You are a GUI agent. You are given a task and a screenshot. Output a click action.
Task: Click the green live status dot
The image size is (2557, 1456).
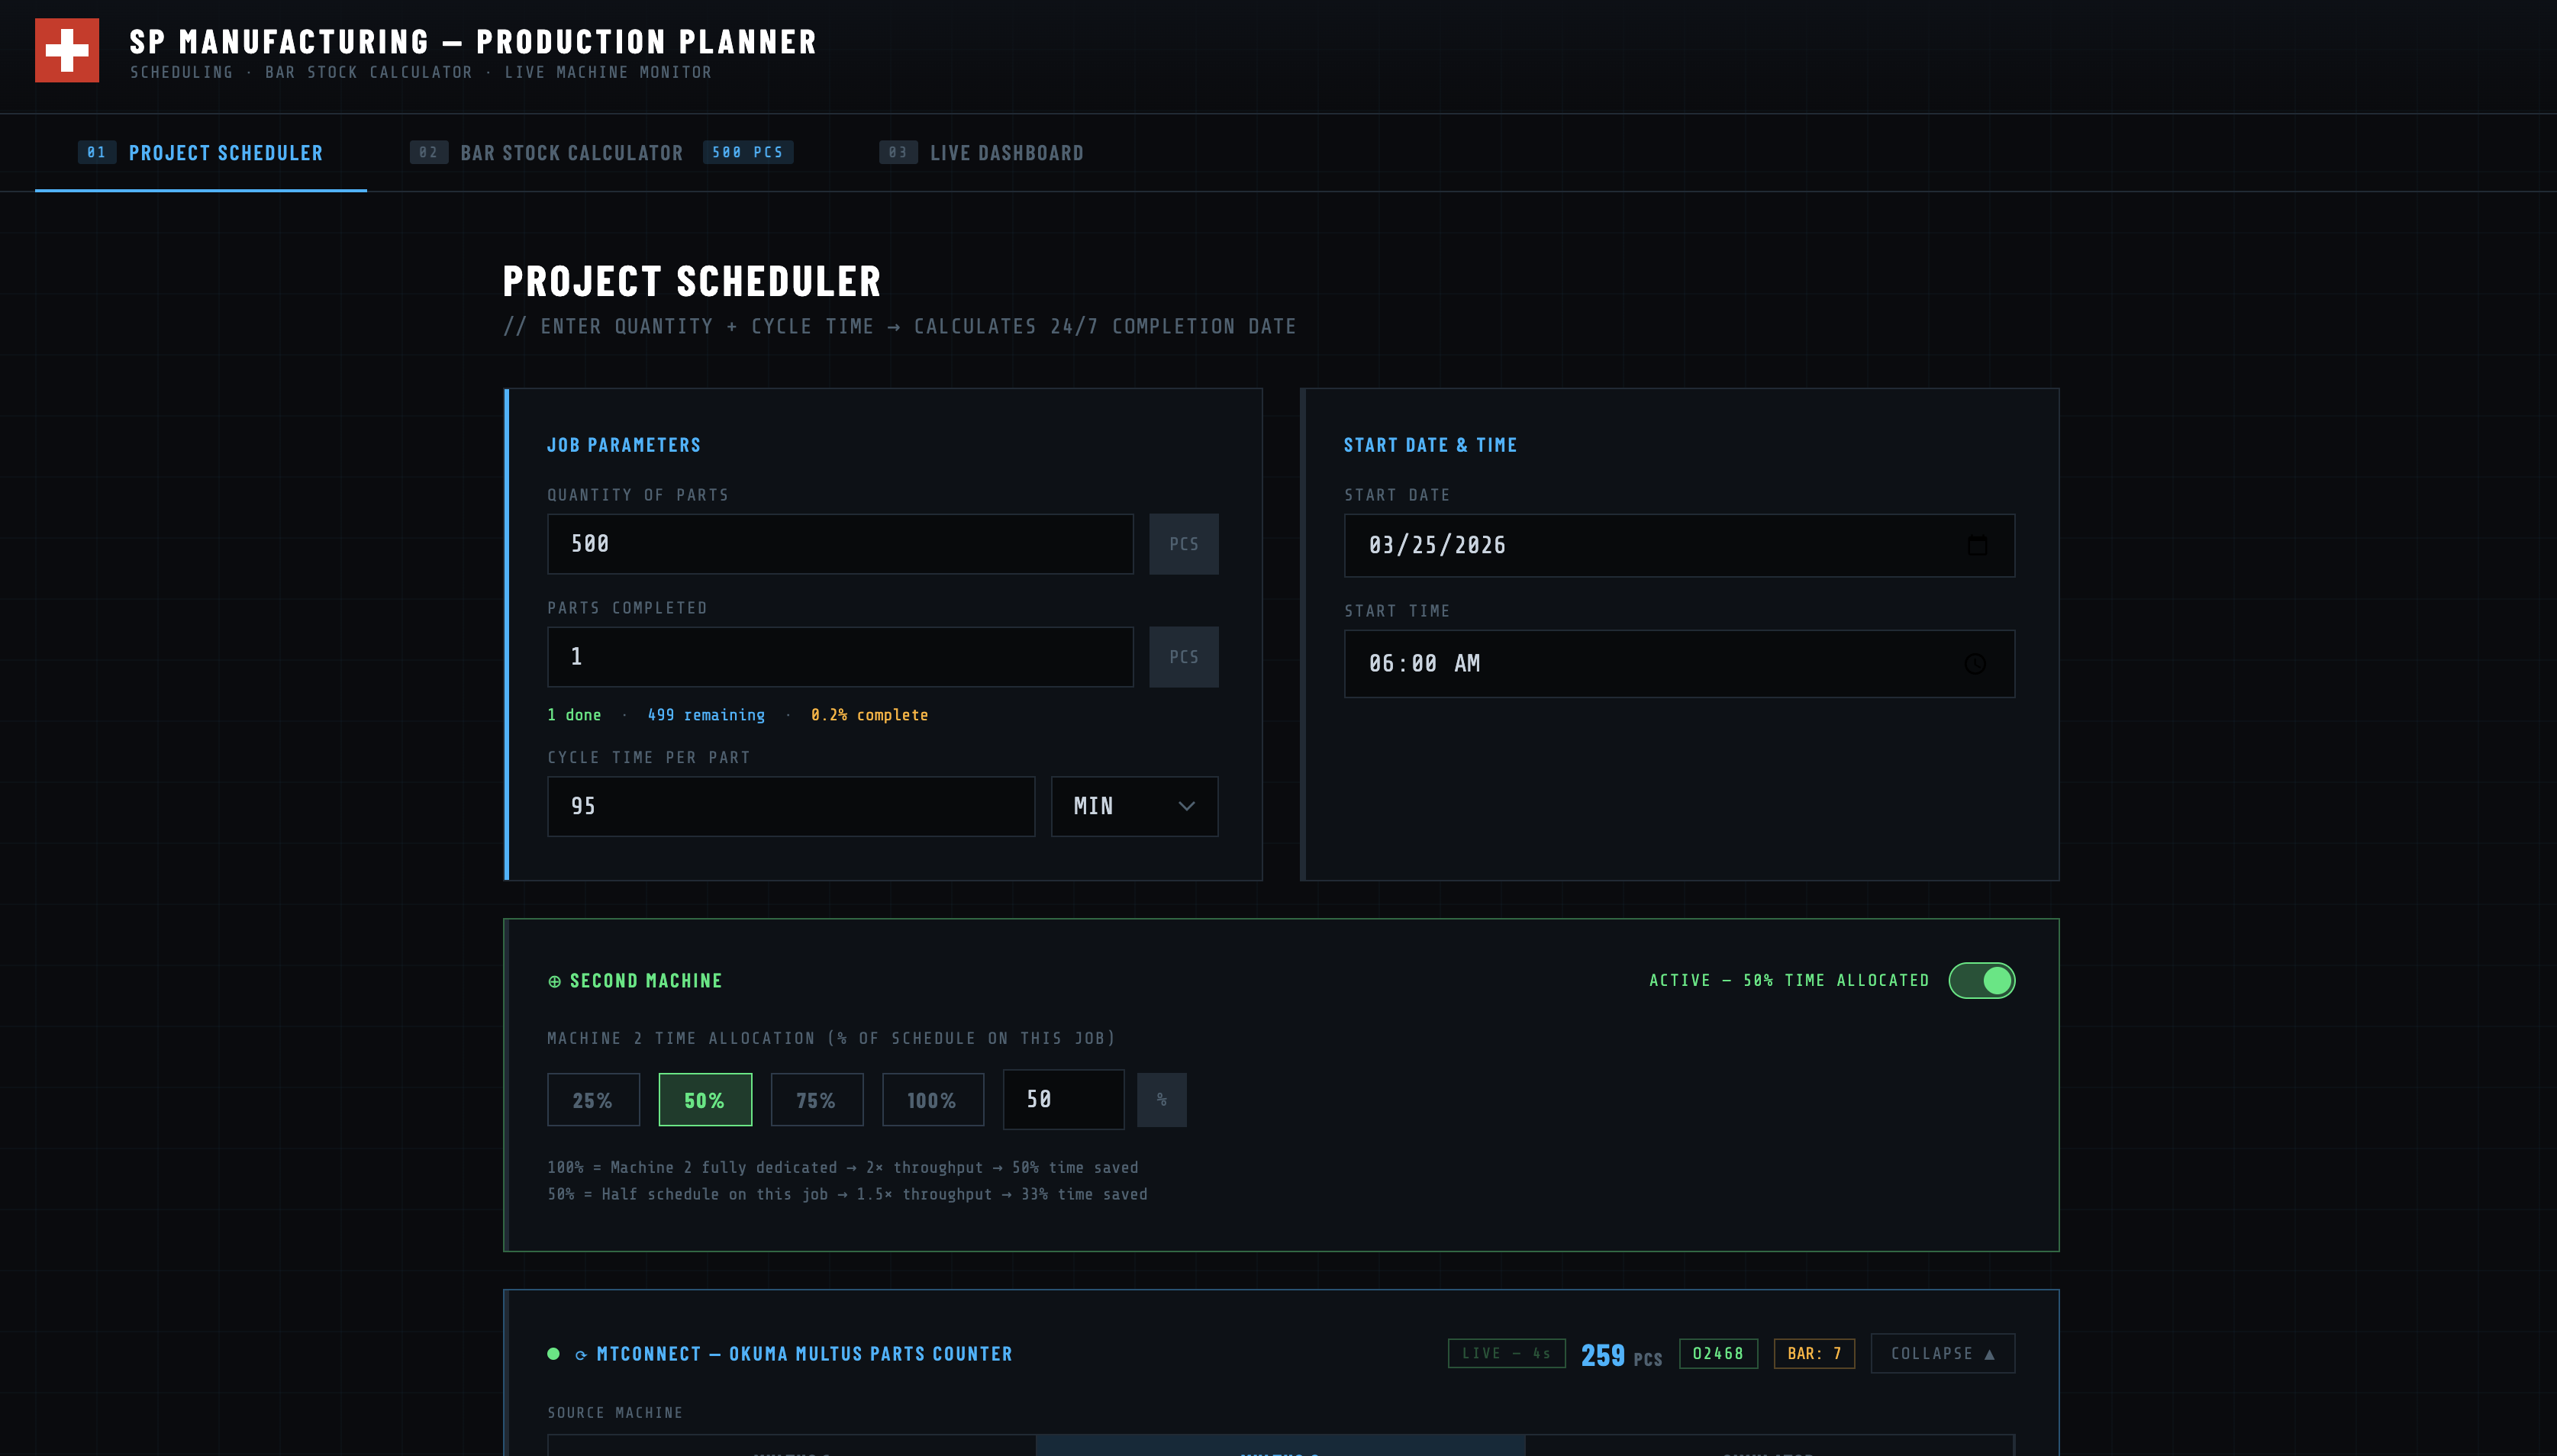click(553, 1354)
